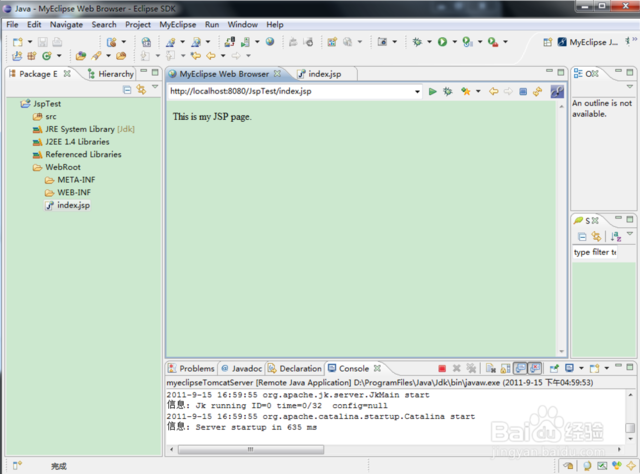Open the Window menu

[242, 24]
